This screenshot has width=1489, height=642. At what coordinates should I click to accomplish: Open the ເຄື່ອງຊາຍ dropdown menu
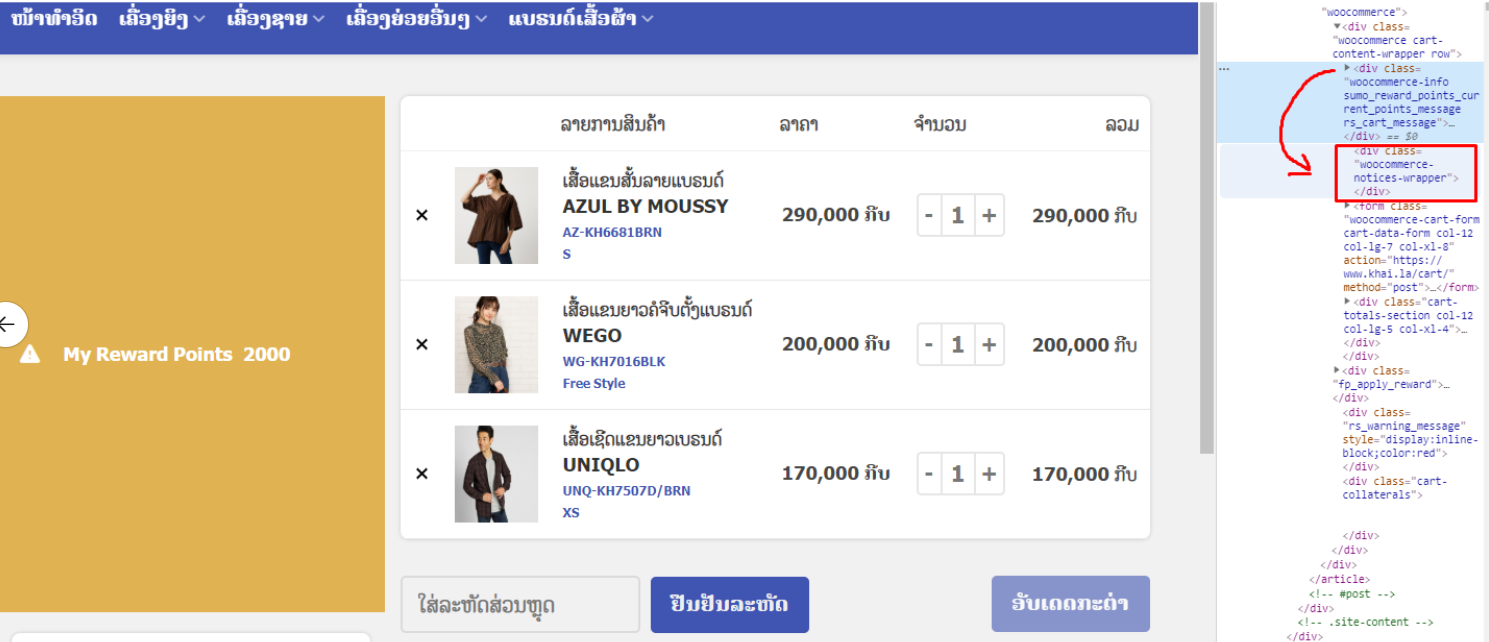275,19
